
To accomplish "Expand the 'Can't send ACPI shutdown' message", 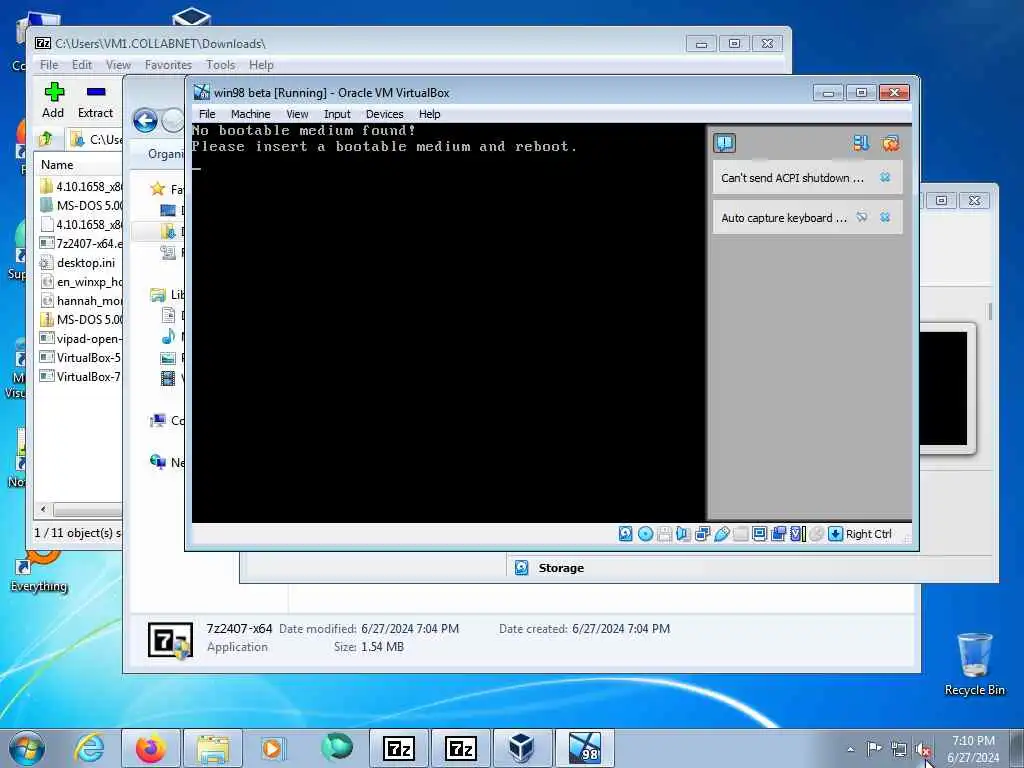I will [x=792, y=178].
